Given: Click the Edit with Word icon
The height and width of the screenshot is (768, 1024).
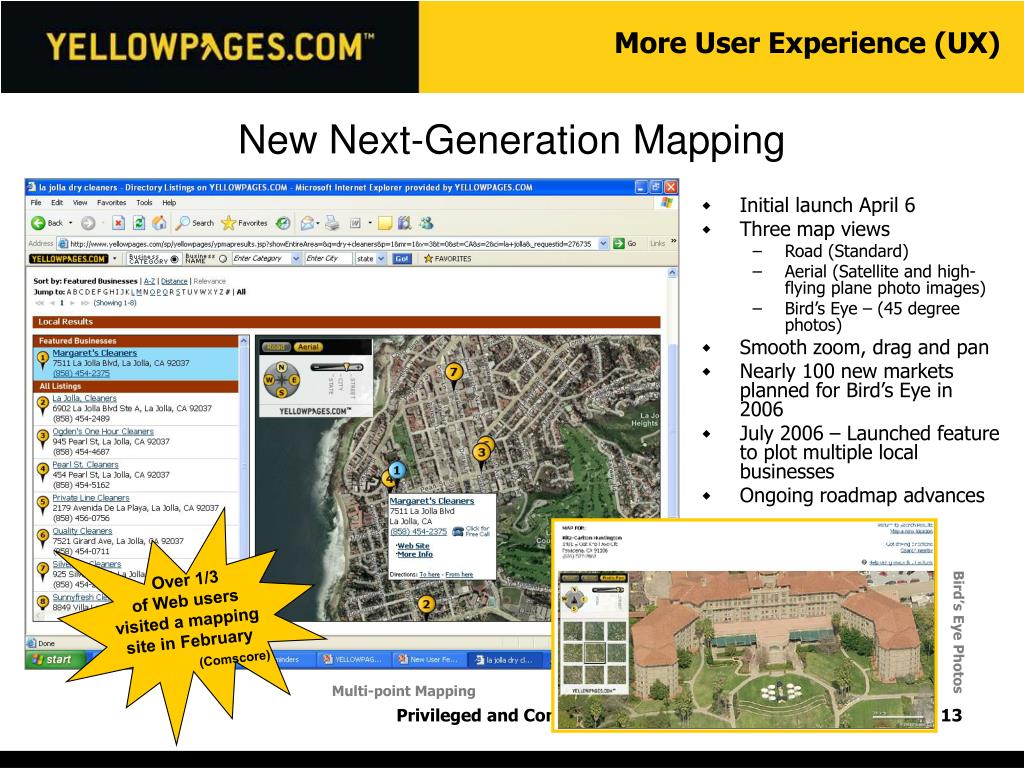Looking at the screenshot, I should [355, 223].
